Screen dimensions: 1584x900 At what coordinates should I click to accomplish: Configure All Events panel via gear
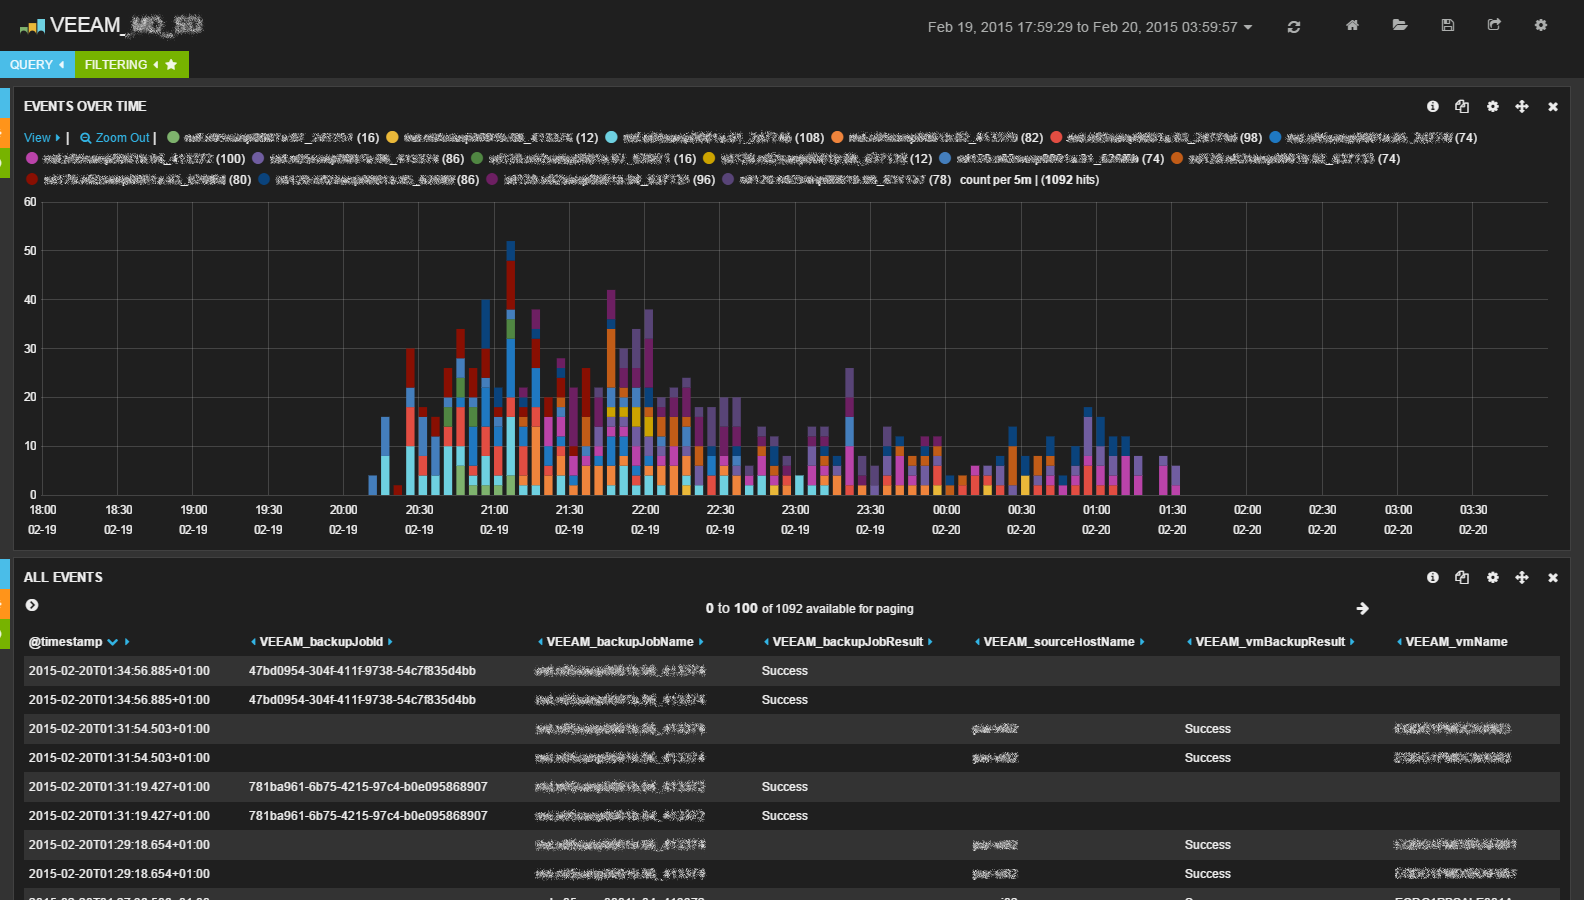[x=1493, y=577]
